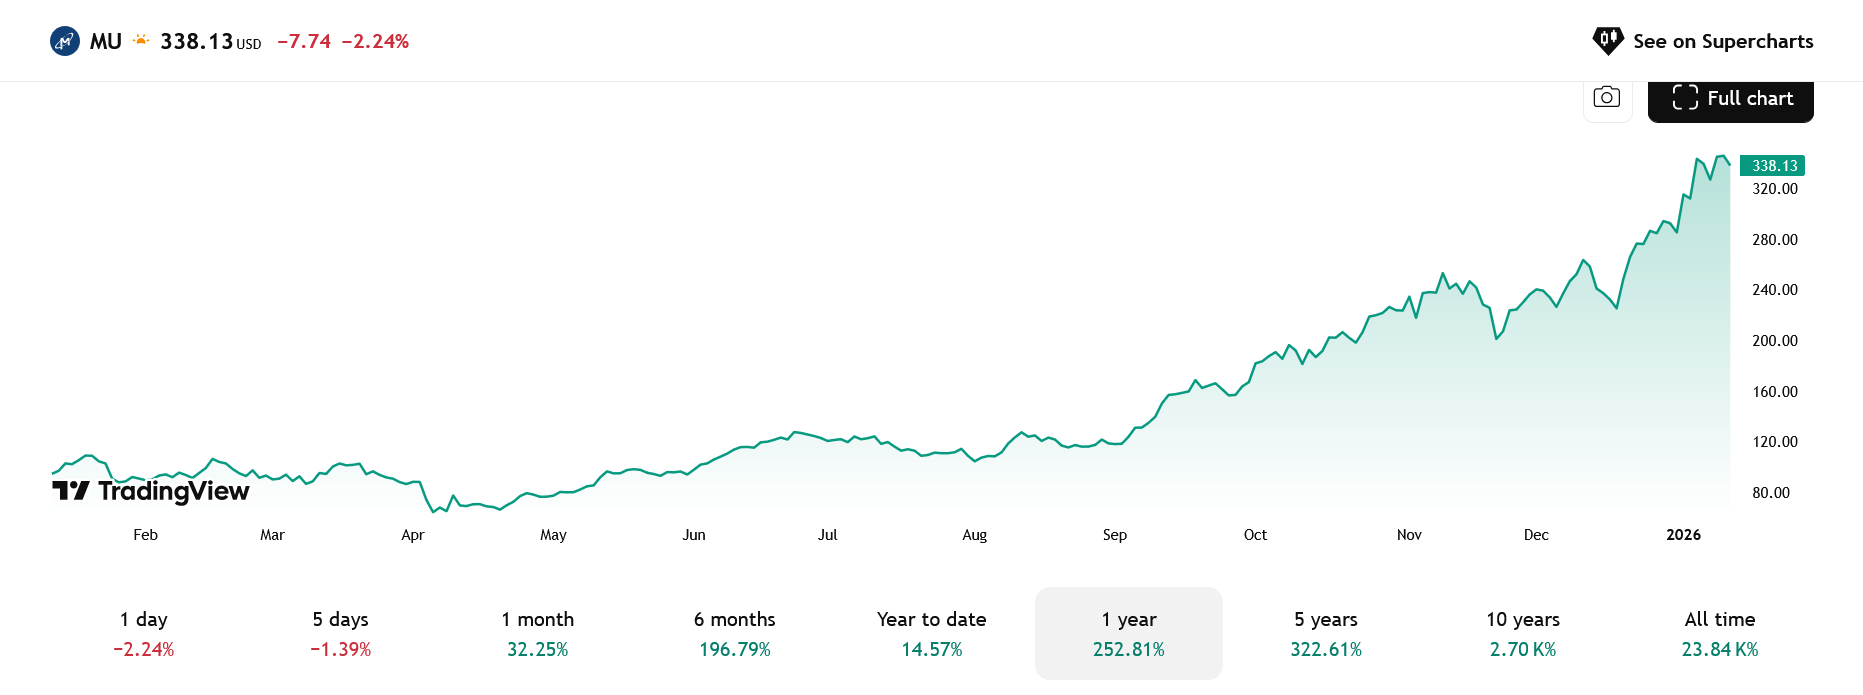This screenshot has width=1863, height=695.
Task: Select the 1 day time range
Action: pos(144,634)
